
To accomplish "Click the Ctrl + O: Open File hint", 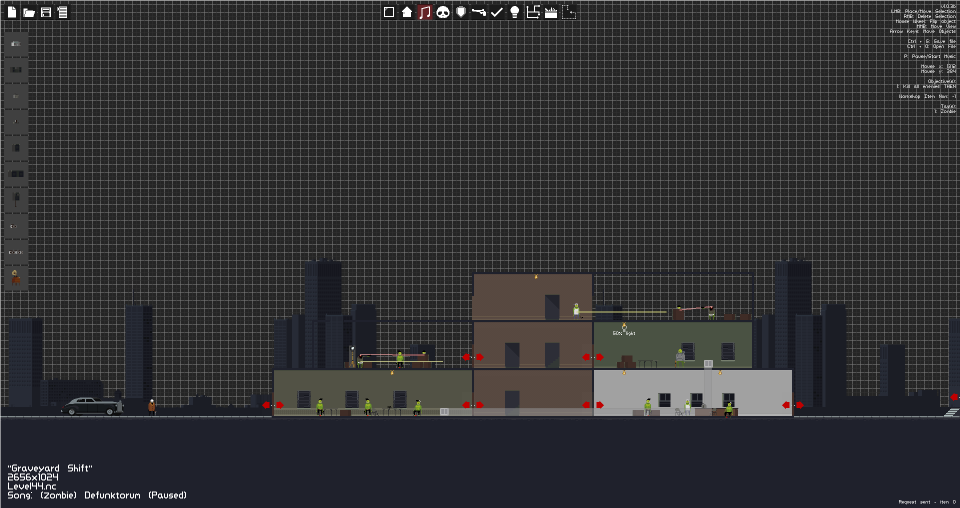I will tap(931, 46).
